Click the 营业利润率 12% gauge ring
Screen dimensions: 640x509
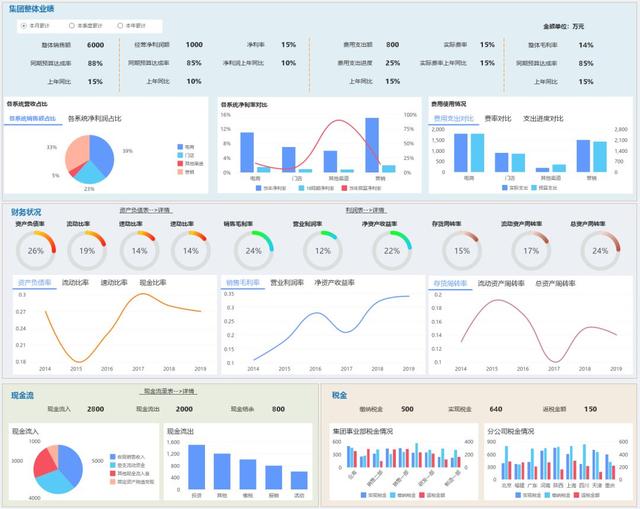(x=322, y=250)
